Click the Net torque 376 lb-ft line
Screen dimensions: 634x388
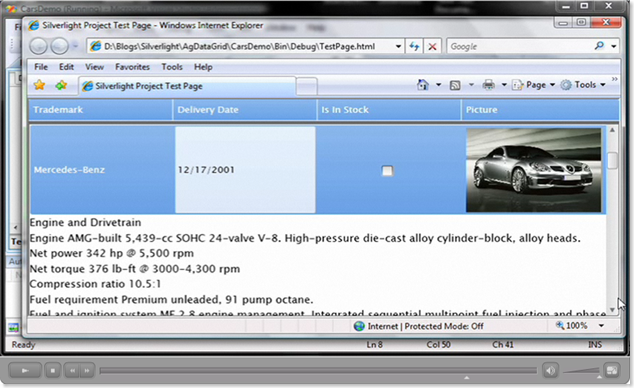click(135, 269)
